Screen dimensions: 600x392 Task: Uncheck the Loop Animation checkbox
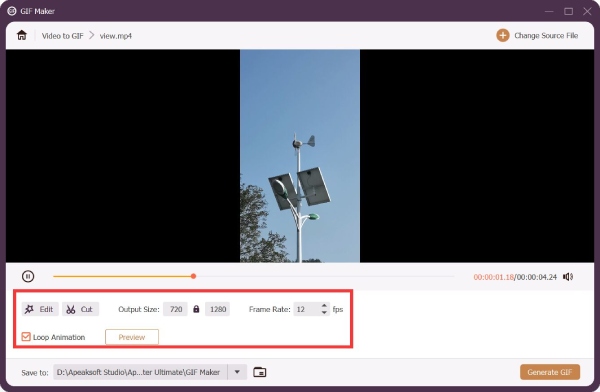(26, 337)
